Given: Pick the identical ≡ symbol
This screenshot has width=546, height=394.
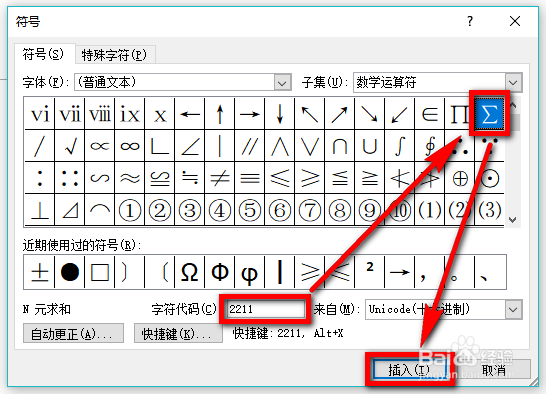Looking at the screenshot, I should (250, 178).
